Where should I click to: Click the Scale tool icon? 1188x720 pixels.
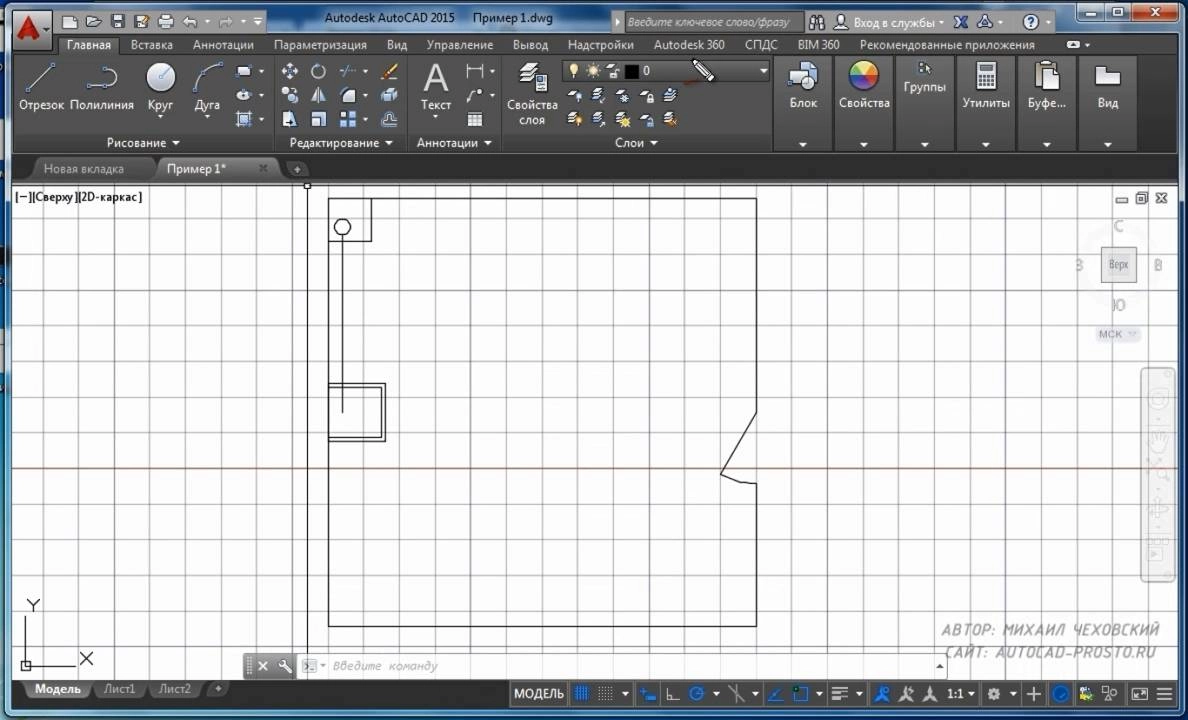point(318,119)
